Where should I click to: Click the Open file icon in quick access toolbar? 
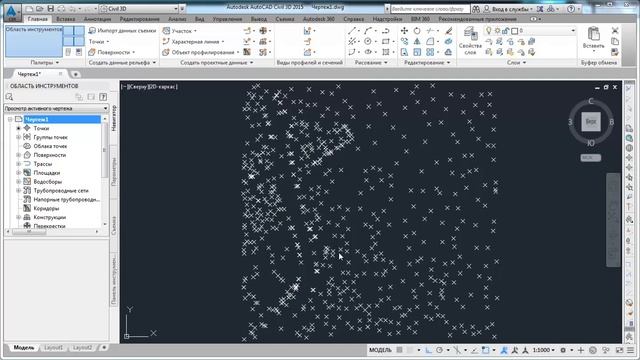[40, 9]
